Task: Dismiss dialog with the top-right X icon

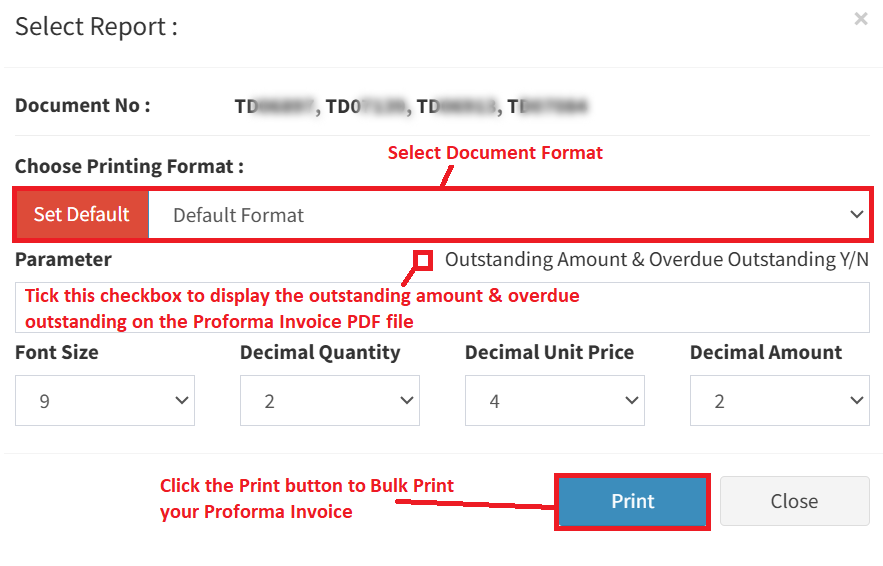Action: click(x=861, y=19)
